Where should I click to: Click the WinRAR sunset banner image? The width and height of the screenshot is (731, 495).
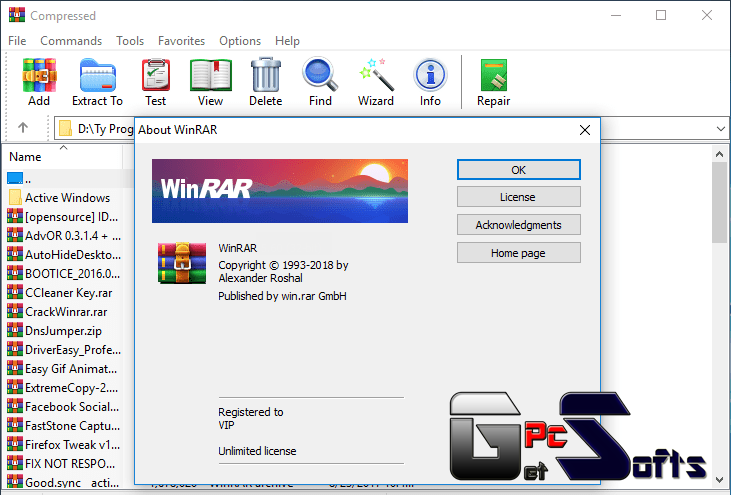(x=280, y=191)
